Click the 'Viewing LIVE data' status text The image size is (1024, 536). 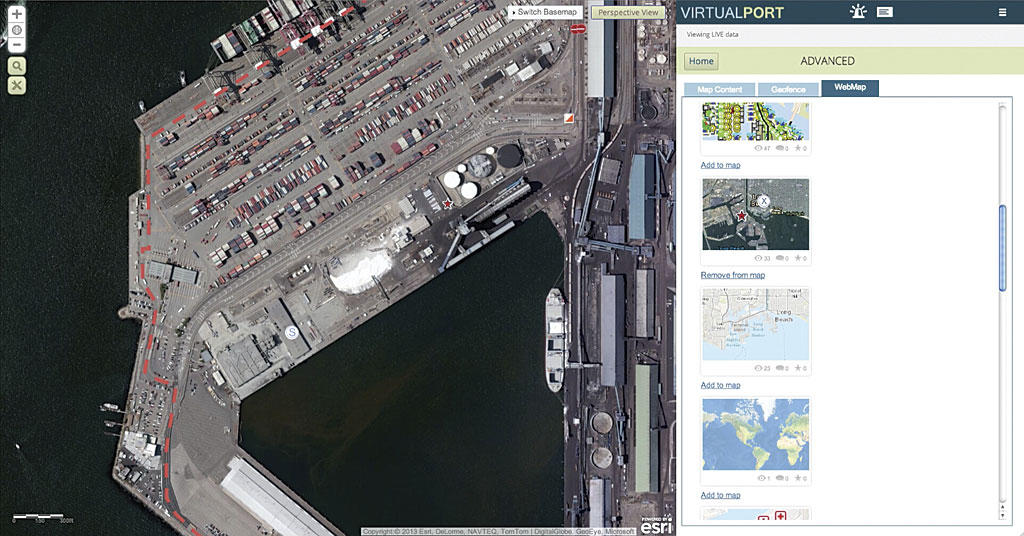(712, 34)
